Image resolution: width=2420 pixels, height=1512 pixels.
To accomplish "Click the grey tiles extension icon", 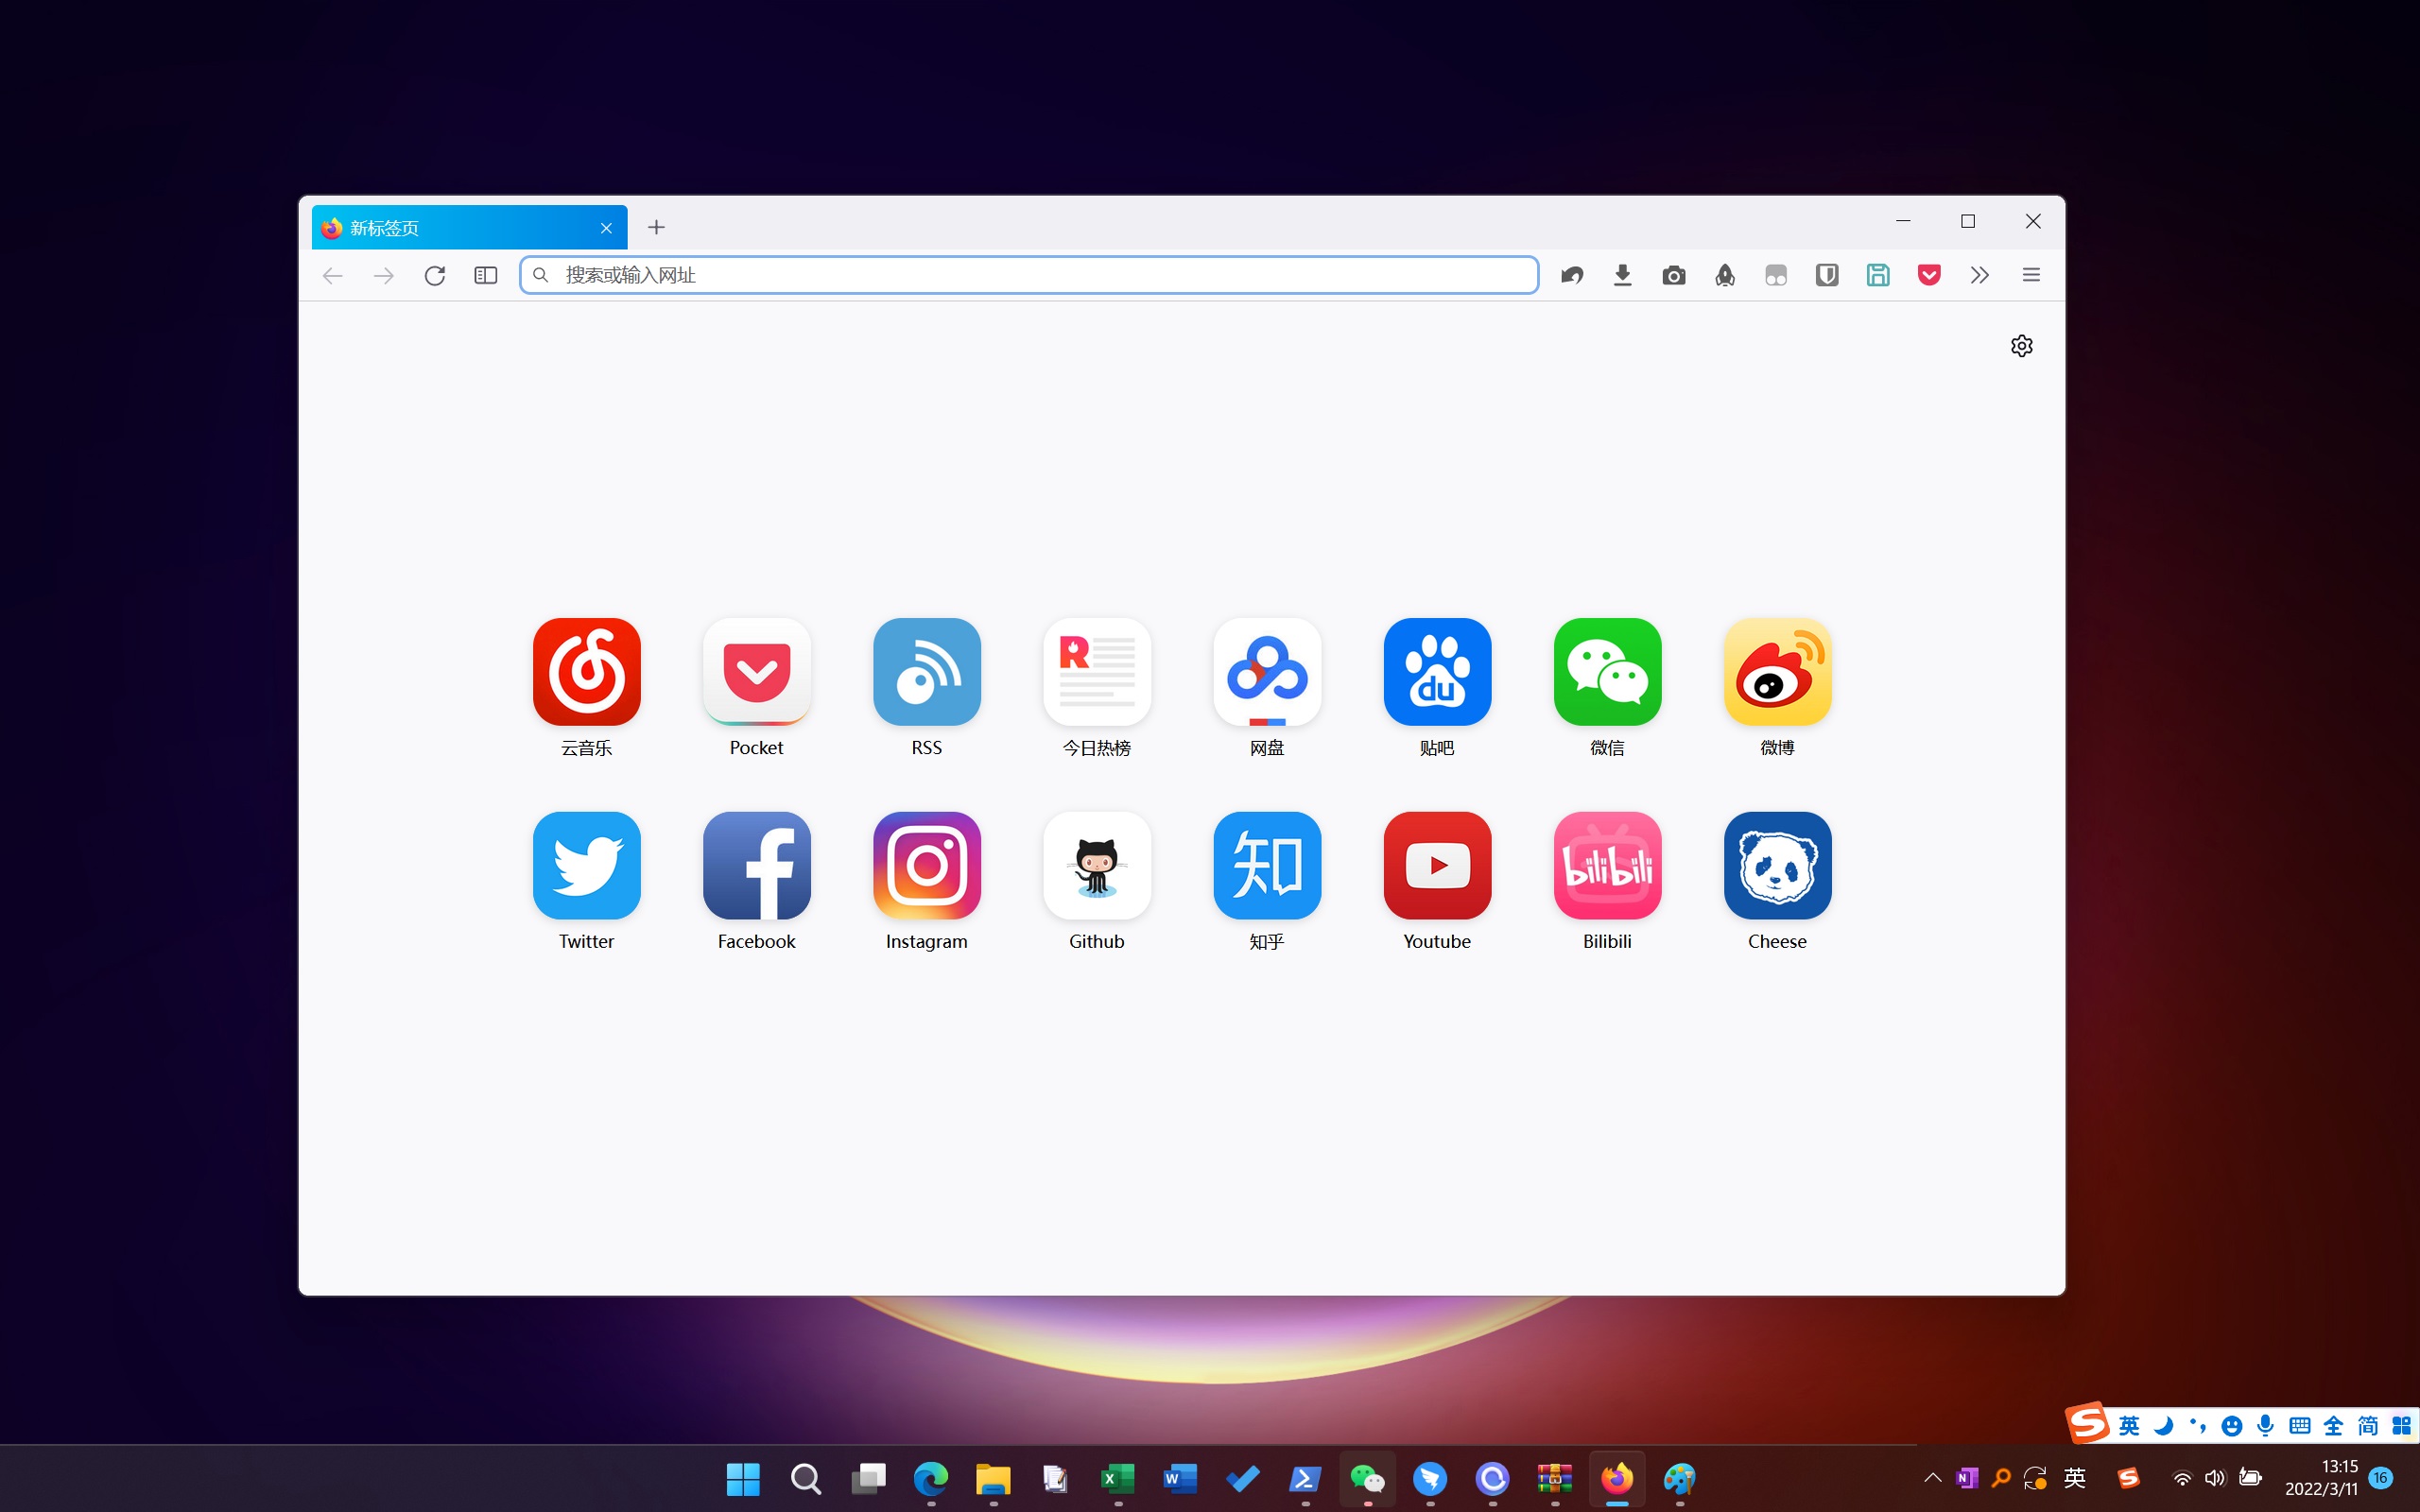I will (x=1776, y=275).
